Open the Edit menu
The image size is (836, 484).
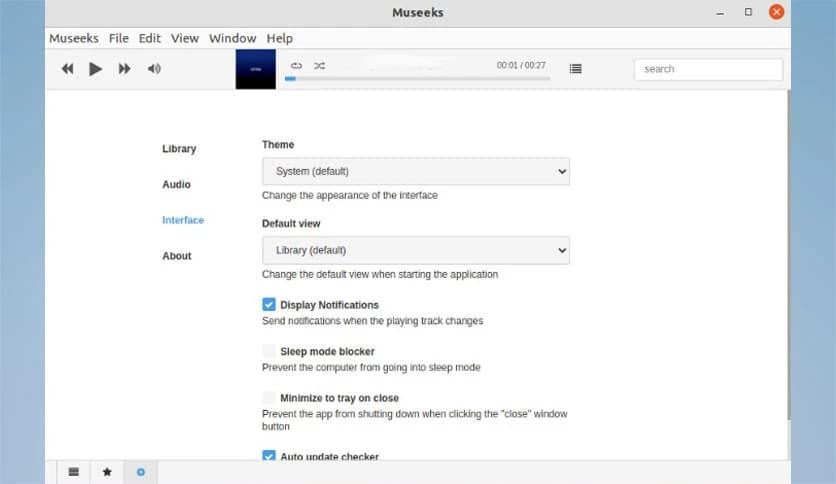point(150,38)
